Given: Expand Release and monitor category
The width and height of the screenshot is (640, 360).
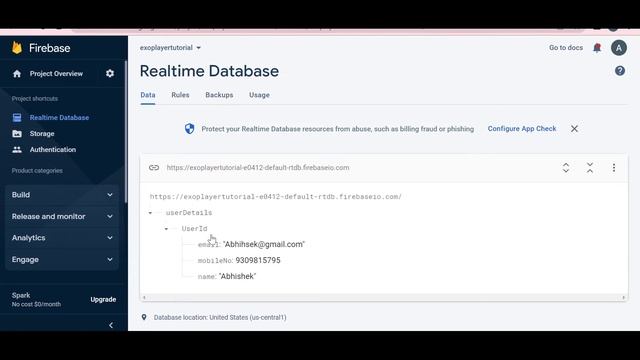Looking at the screenshot, I should click(62, 216).
